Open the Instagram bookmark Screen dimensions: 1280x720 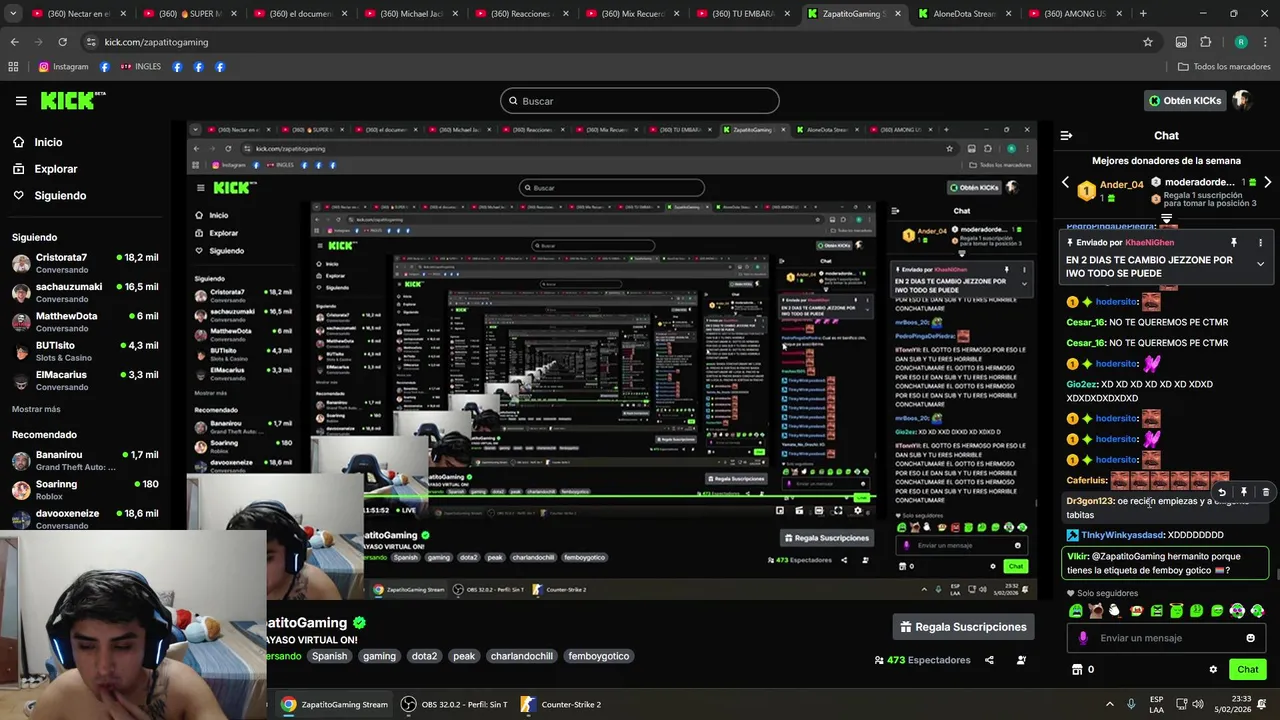[x=63, y=67]
